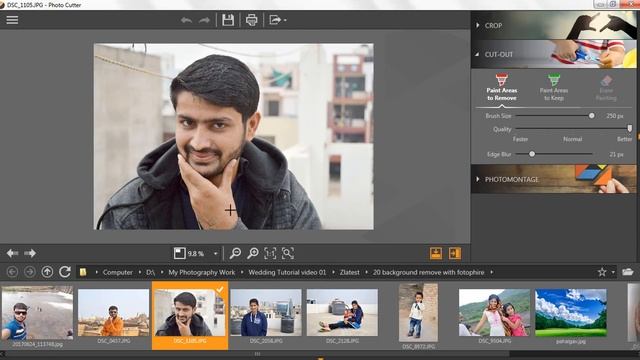Click D:\ in the path bar
The width and height of the screenshot is (640, 360).
click(x=151, y=272)
